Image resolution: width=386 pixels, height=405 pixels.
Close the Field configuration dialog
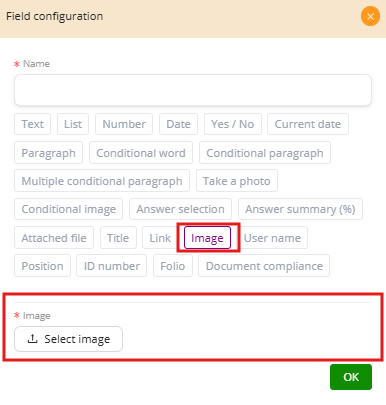(x=370, y=16)
